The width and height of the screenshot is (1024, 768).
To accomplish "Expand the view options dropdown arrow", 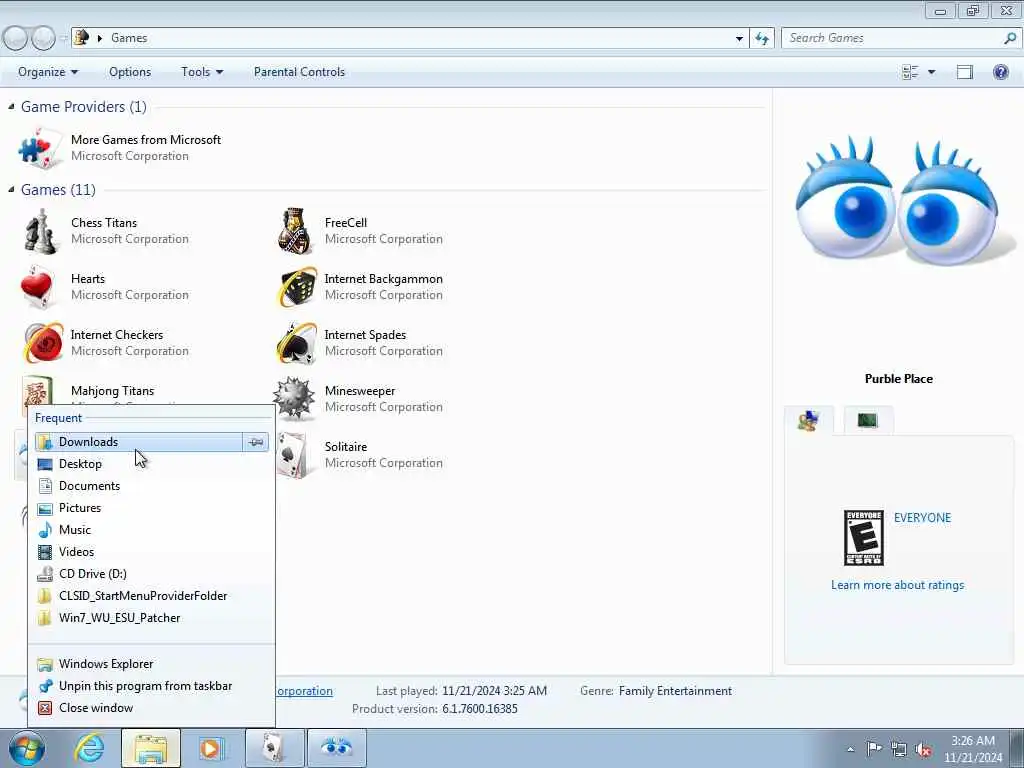I will pyautogui.click(x=931, y=72).
